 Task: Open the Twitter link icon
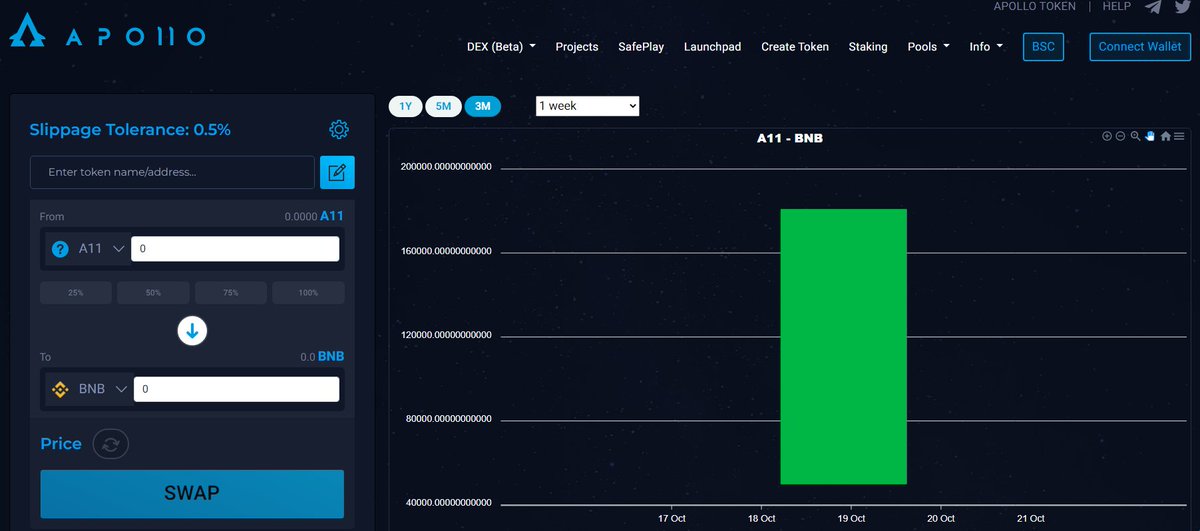click(x=1182, y=7)
